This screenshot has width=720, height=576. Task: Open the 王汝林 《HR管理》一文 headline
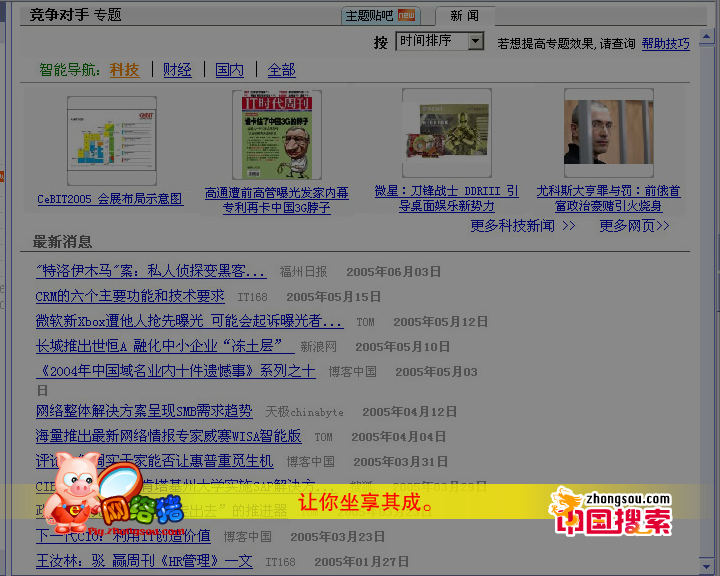pos(144,561)
